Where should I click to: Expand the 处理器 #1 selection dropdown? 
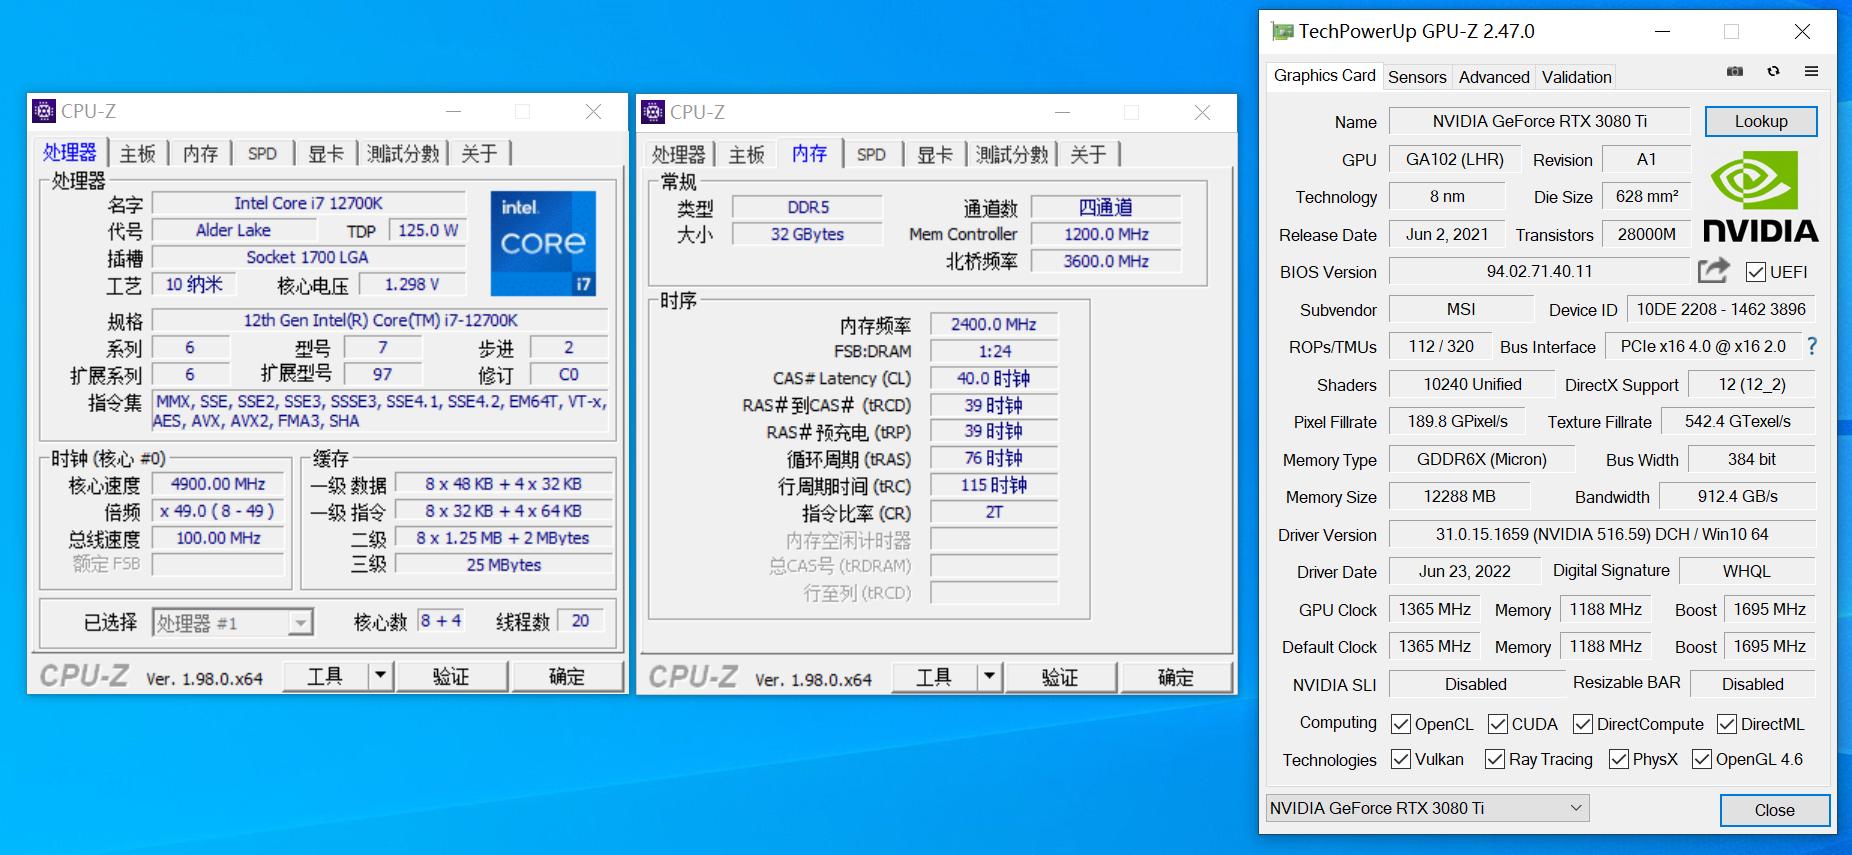[x=300, y=623]
